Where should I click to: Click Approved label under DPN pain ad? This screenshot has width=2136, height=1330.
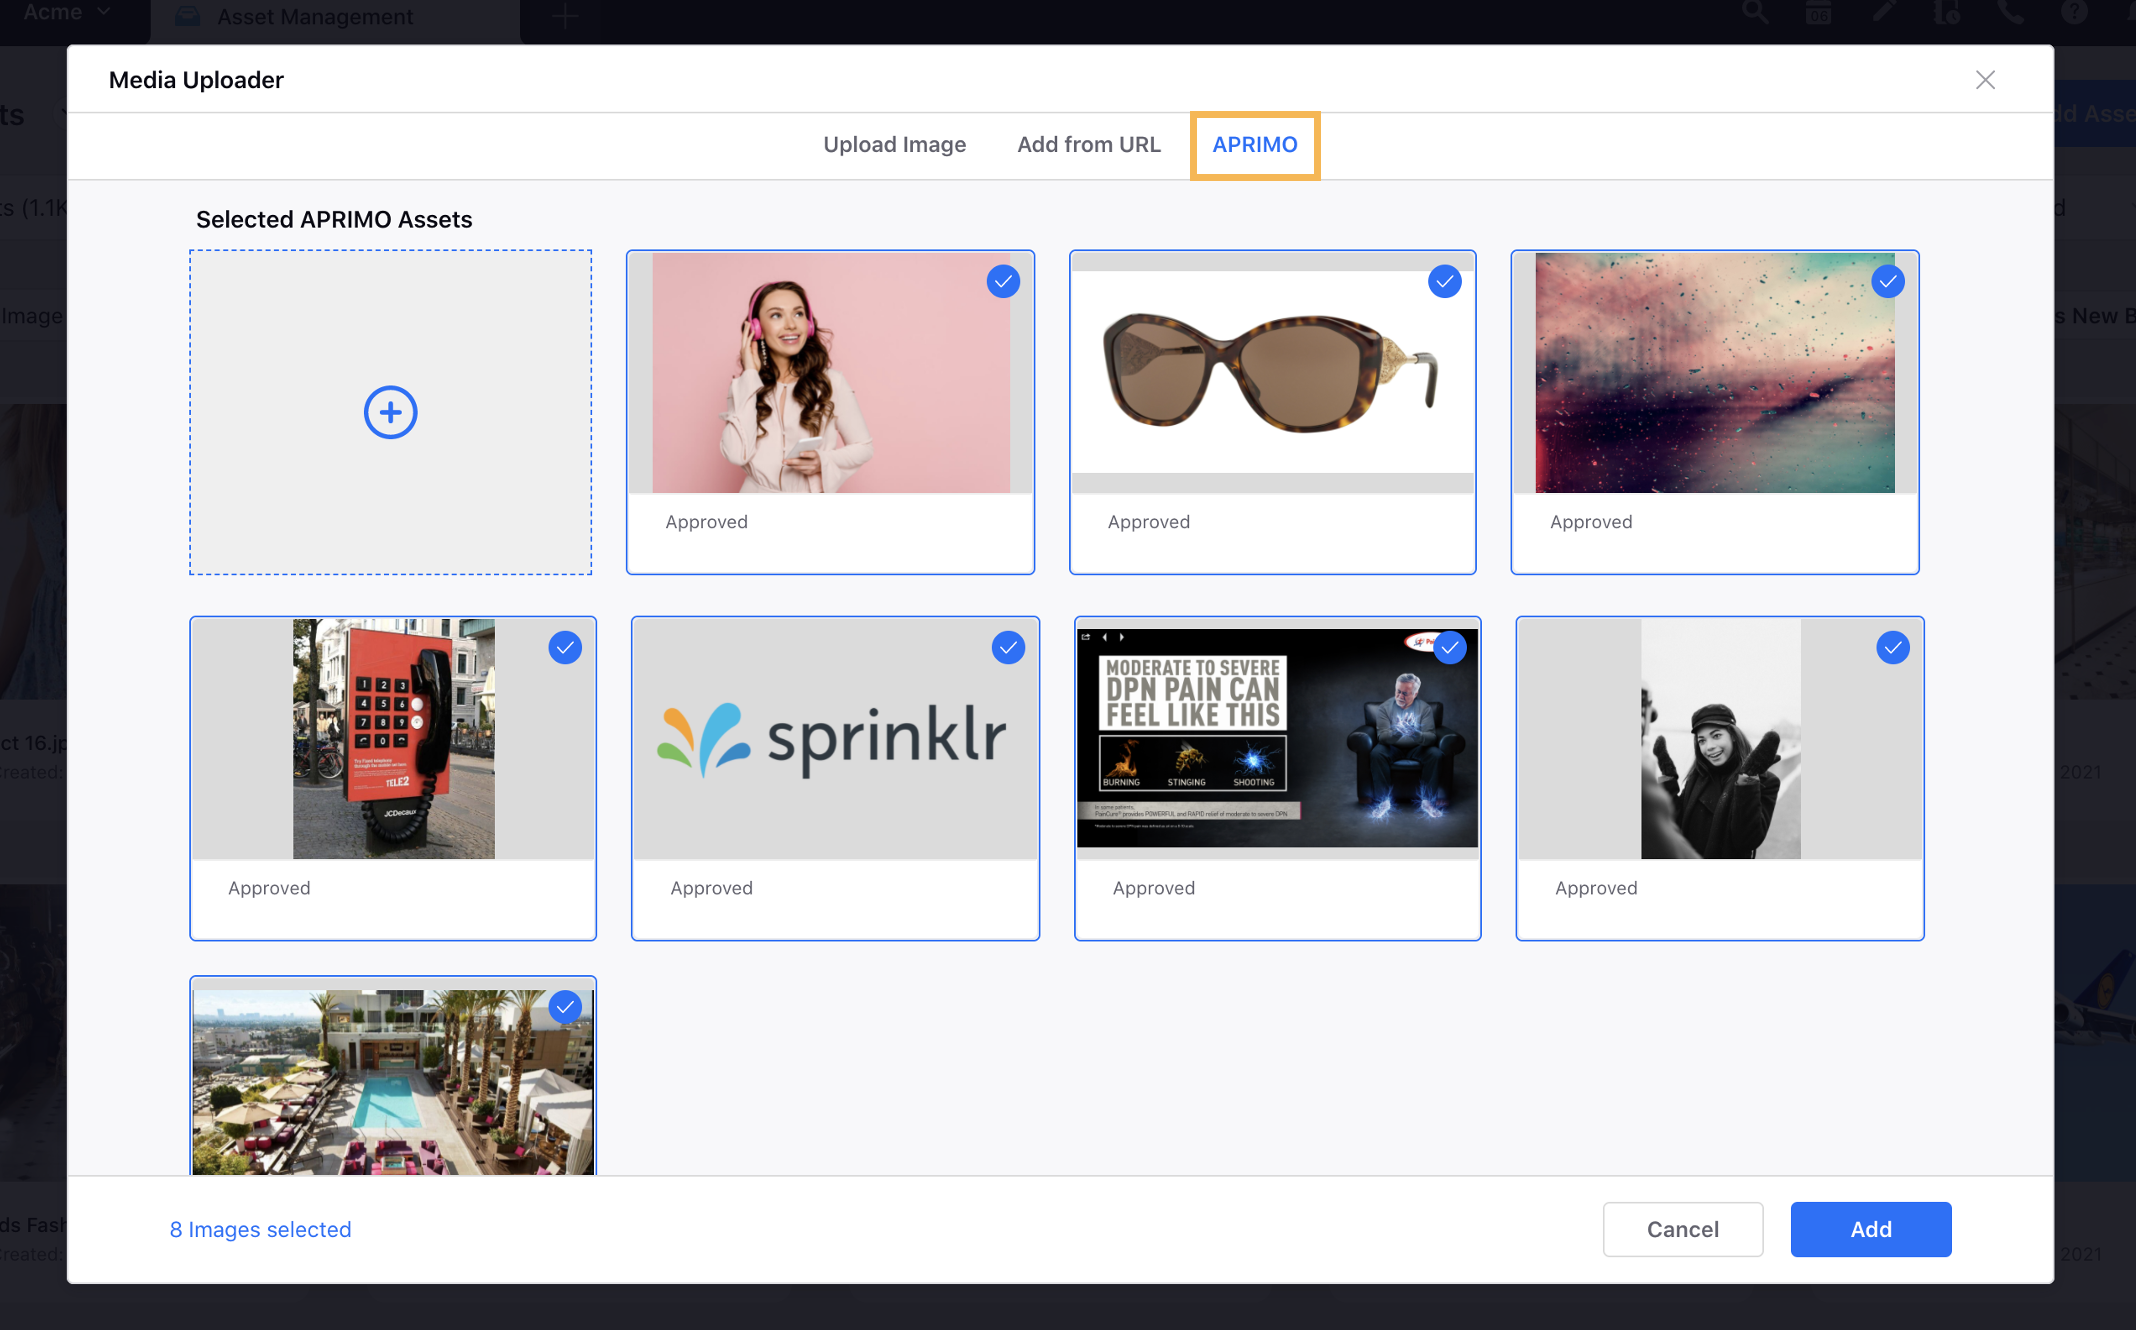click(1153, 888)
